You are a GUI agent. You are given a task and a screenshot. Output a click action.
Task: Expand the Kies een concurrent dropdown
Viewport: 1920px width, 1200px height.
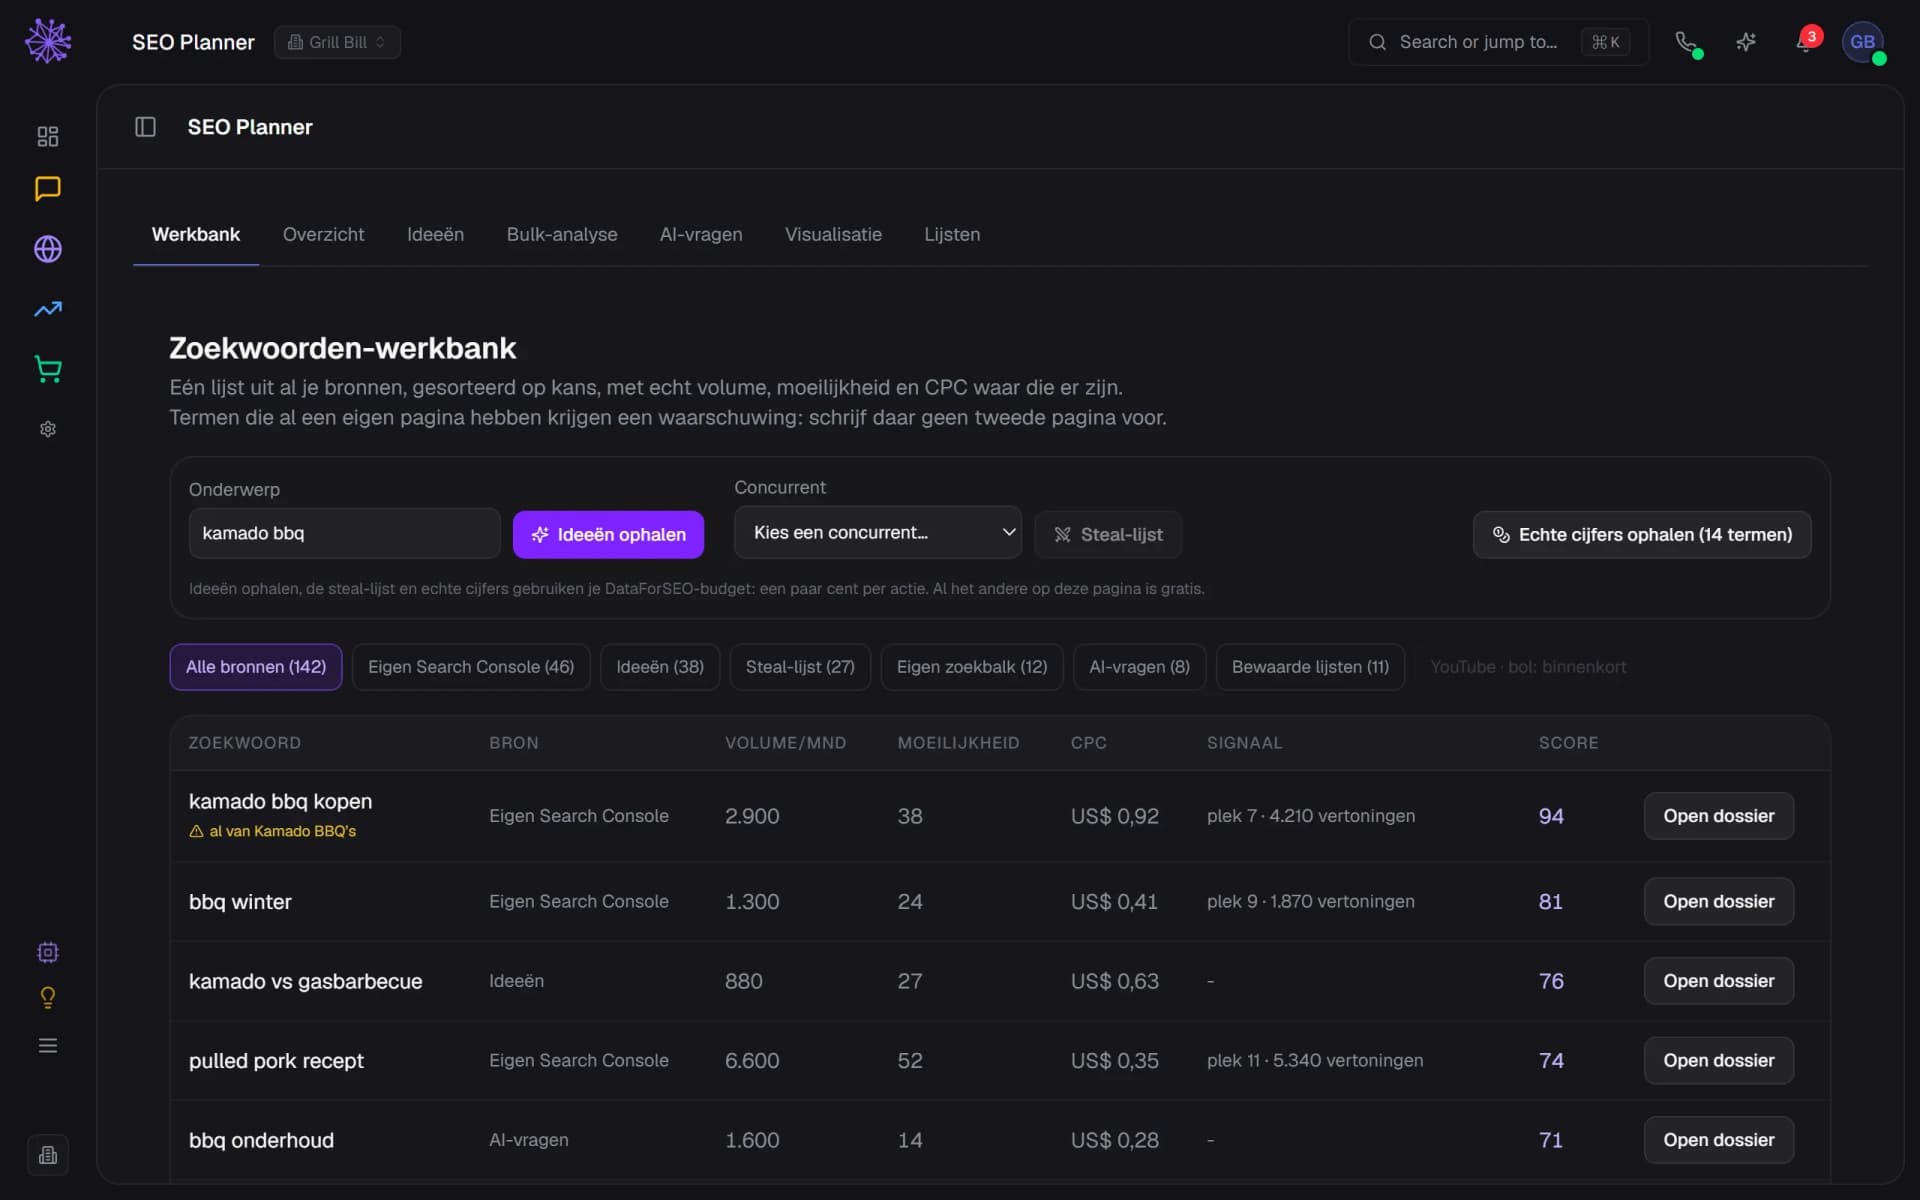[x=877, y=533]
